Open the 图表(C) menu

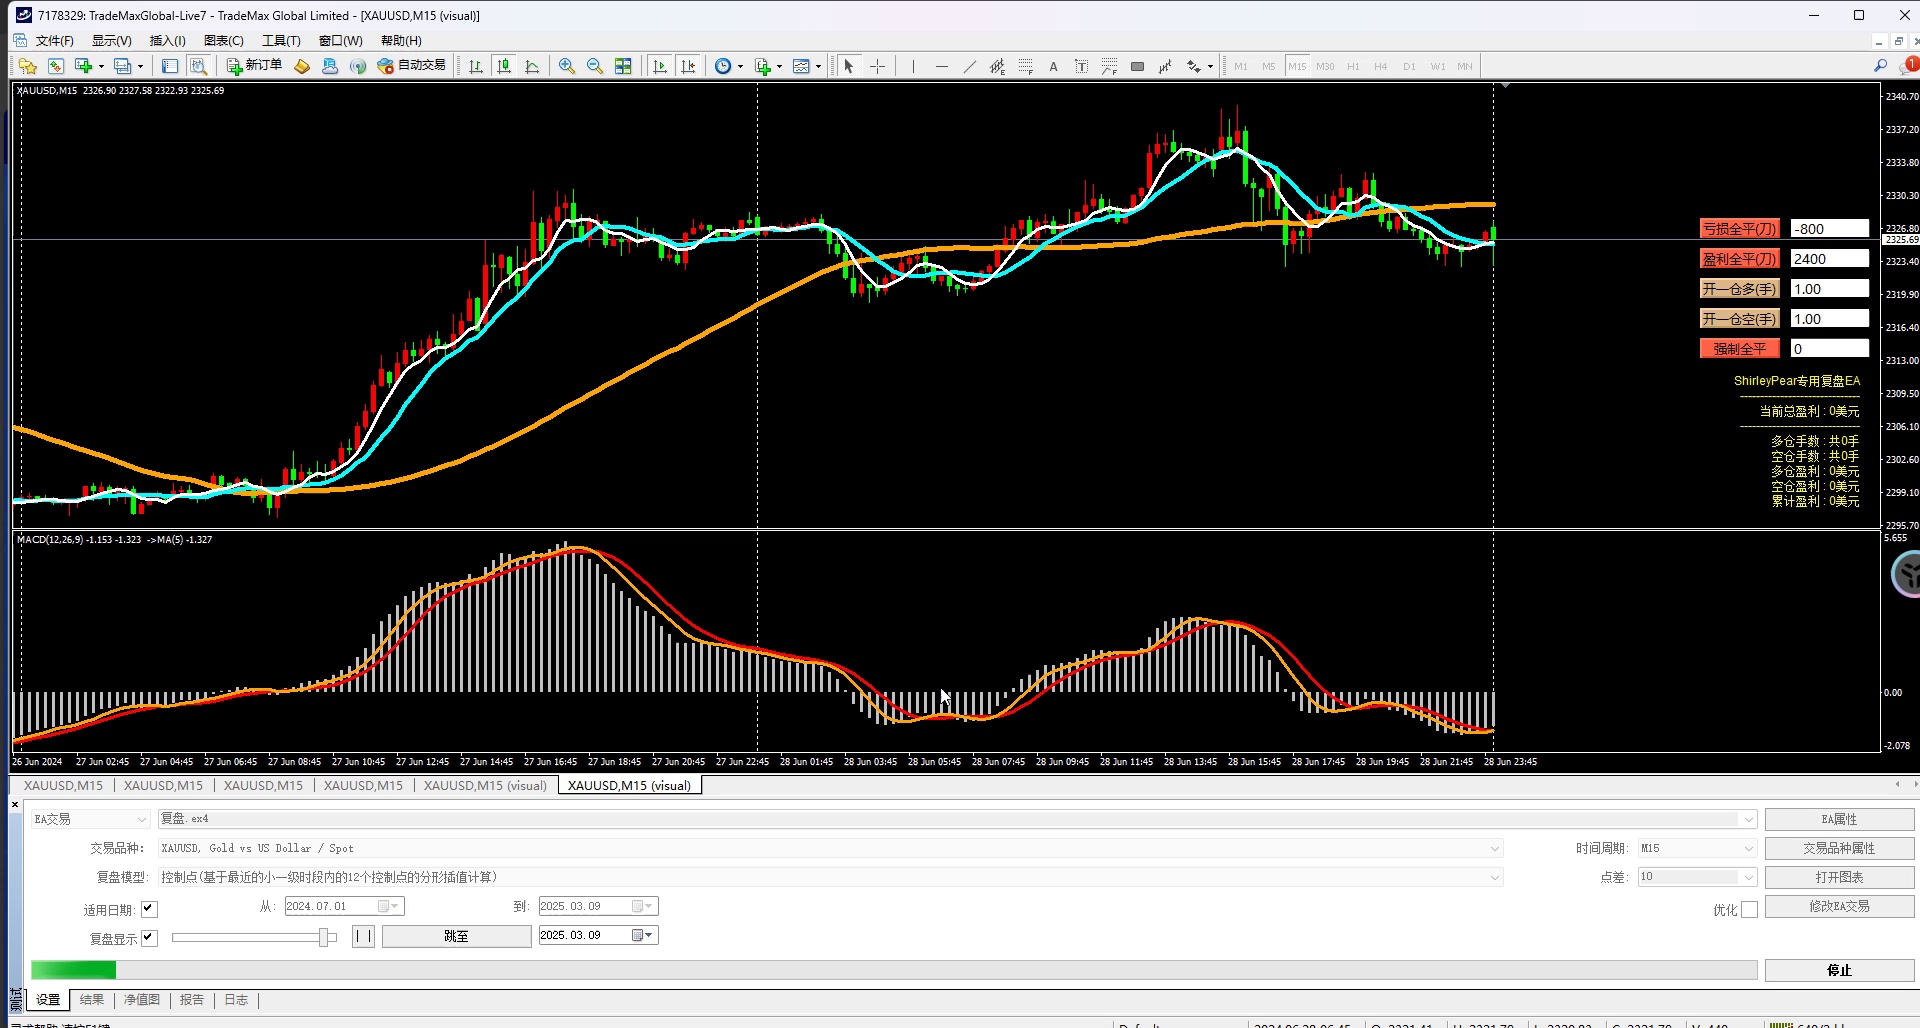click(223, 41)
